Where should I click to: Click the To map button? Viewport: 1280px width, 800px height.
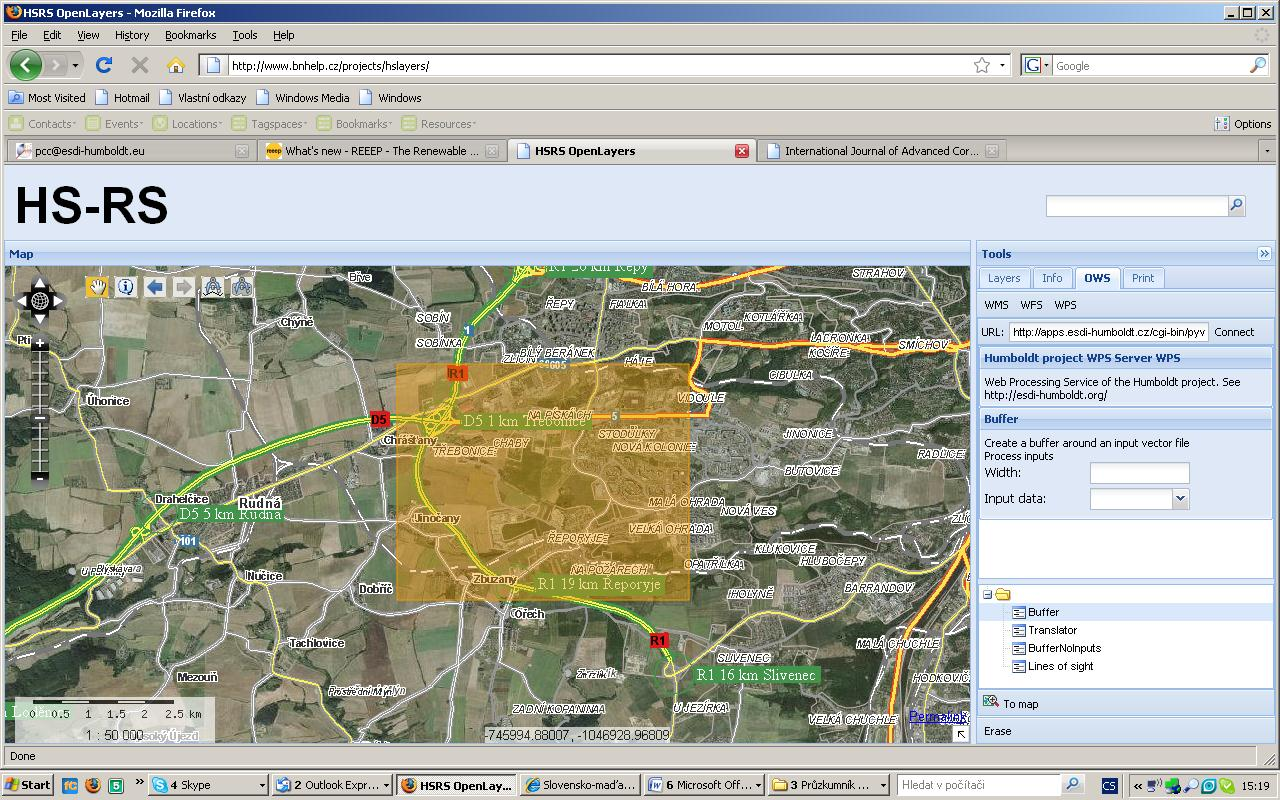pos(1012,704)
